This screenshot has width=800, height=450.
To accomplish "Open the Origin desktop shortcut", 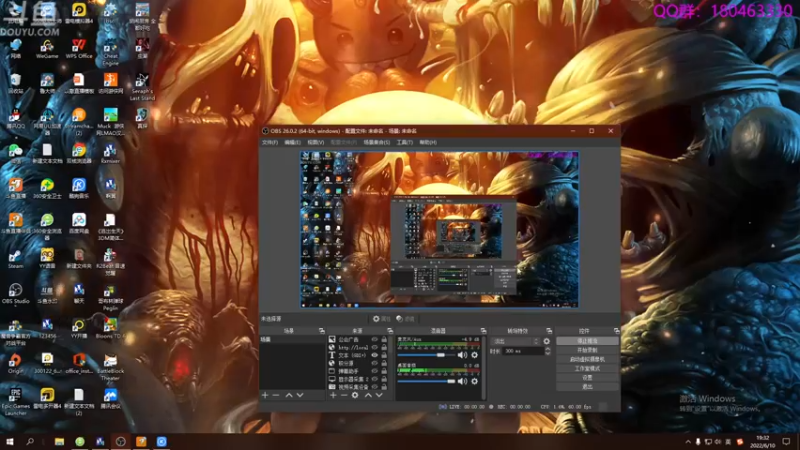I will click(15, 364).
